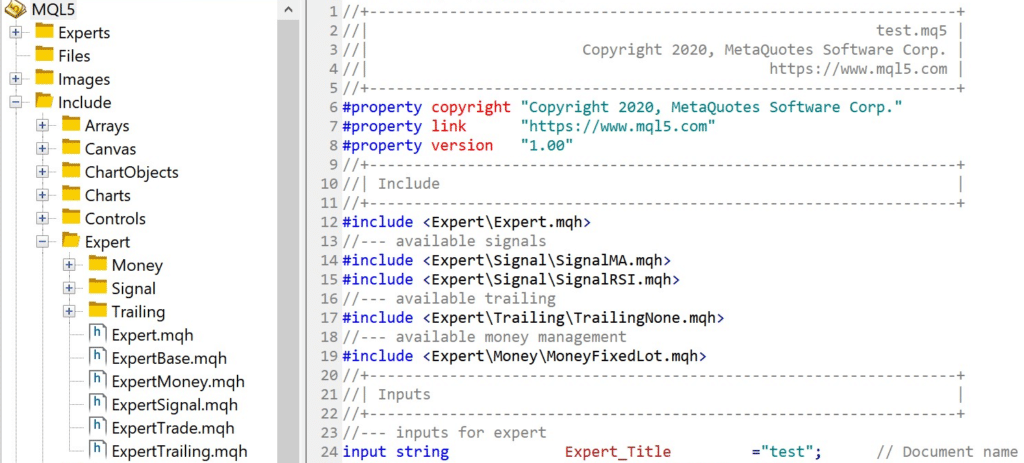Click the Files folder icon
Viewport: 1024px width, 463px height.
pyautogui.click(x=44, y=56)
